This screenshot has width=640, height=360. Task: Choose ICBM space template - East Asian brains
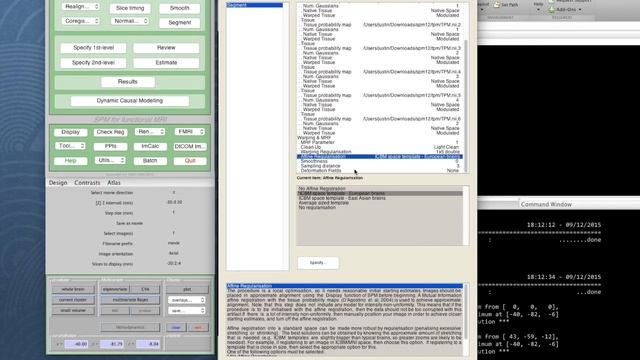click(x=380, y=198)
